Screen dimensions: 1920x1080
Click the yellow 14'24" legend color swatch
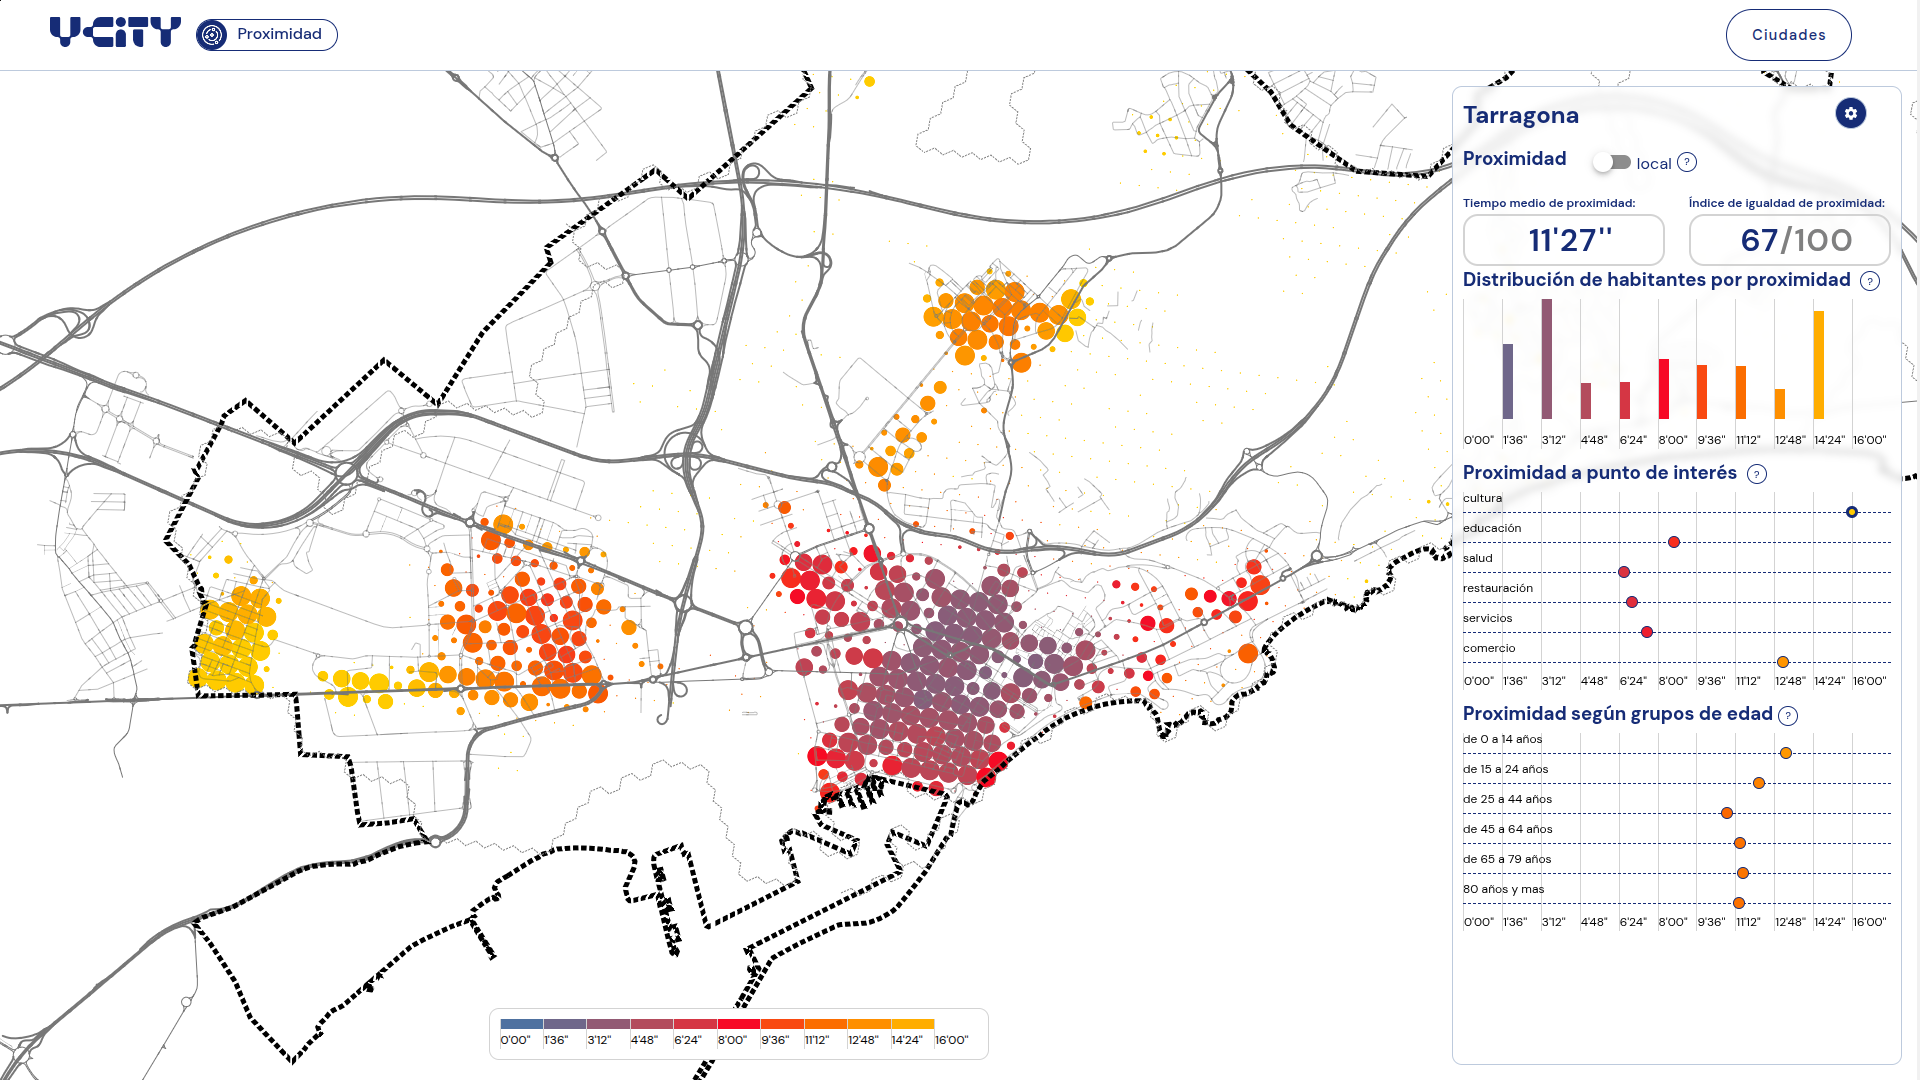[912, 1024]
